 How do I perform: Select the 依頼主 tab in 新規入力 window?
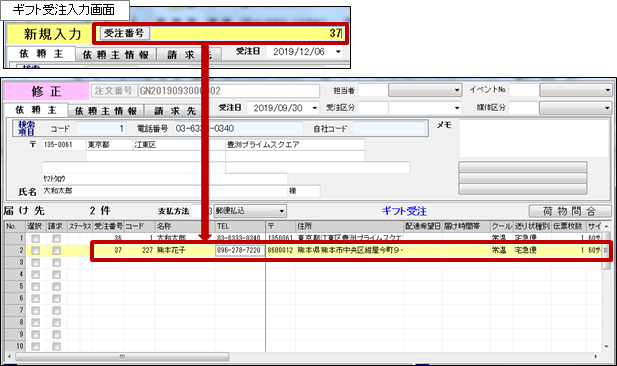[x=41, y=54]
